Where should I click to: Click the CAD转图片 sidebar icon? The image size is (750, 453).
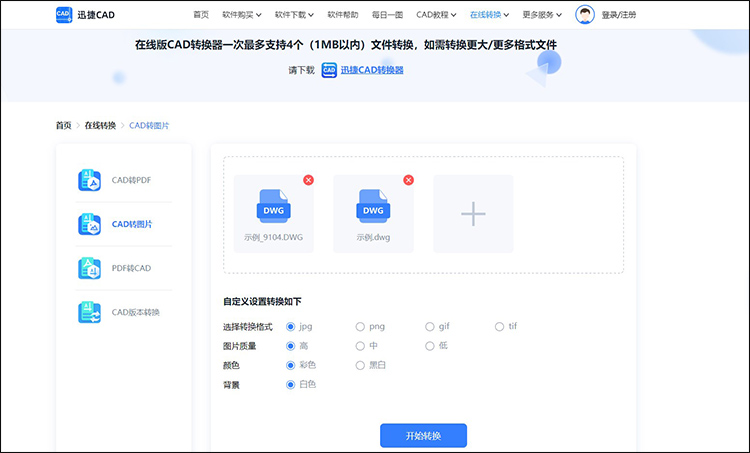pyautogui.click(x=89, y=224)
